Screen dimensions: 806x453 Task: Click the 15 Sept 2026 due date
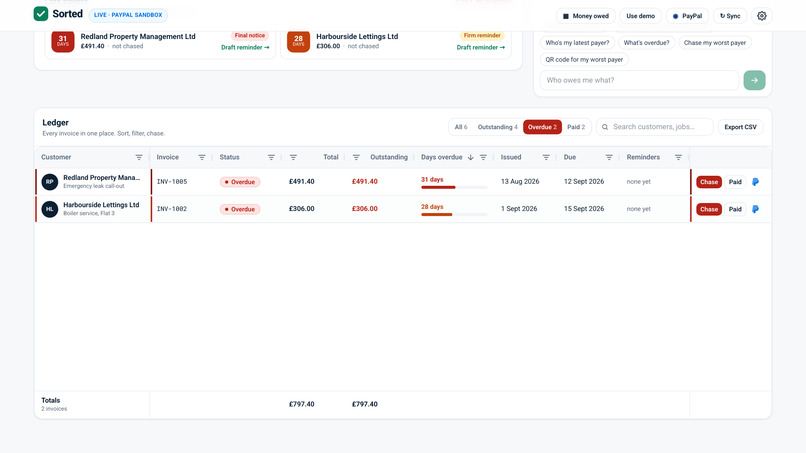(584, 209)
